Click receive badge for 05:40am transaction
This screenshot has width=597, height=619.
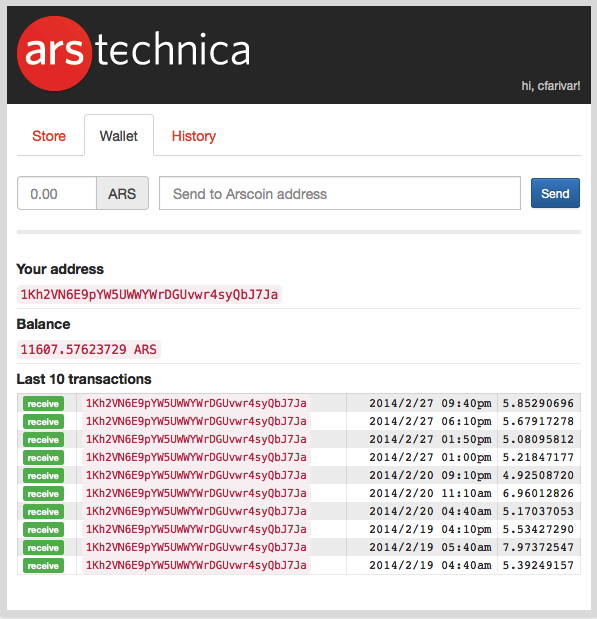click(43, 548)
